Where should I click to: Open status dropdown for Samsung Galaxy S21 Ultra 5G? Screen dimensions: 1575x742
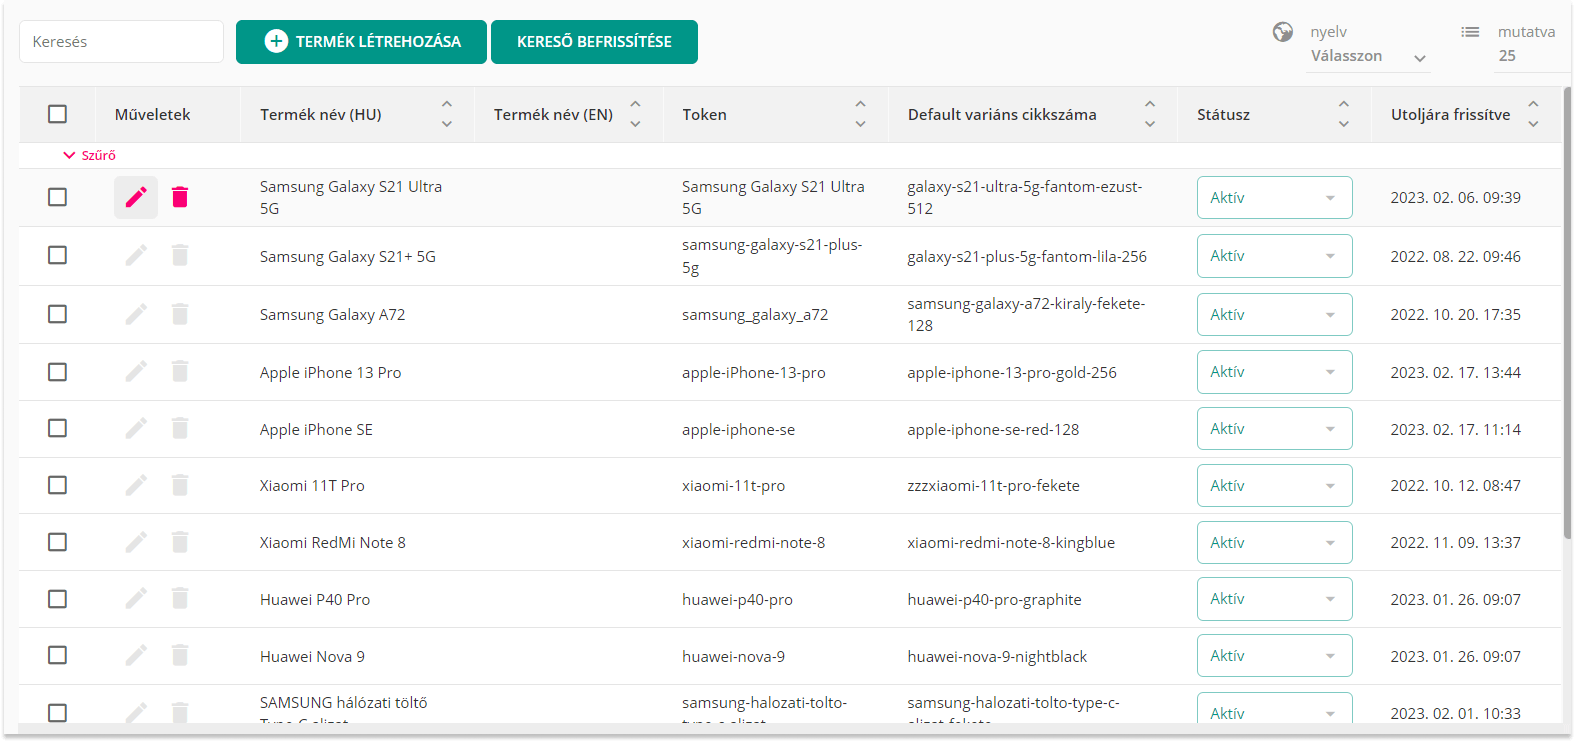click(1274, 197)
